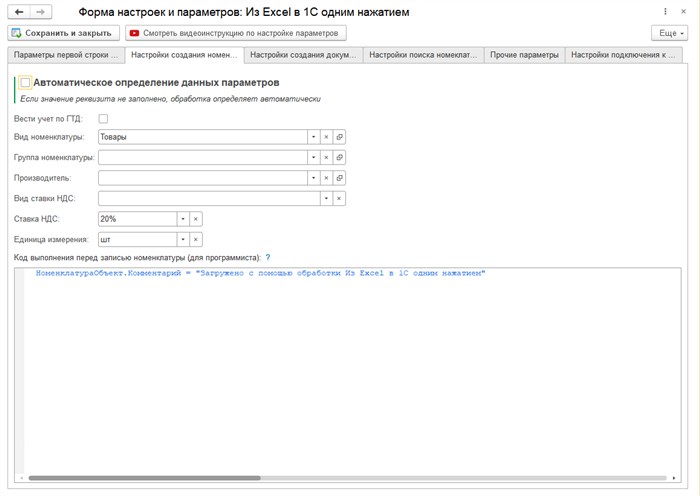Enable Автоматическое определение данных параметров checkbox

tap(25, 83)
